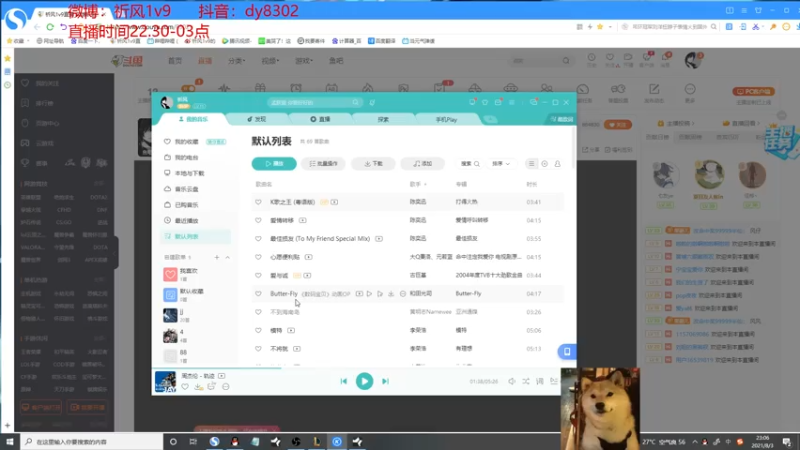Switch to 手机Play tab in Kugou

447,119
